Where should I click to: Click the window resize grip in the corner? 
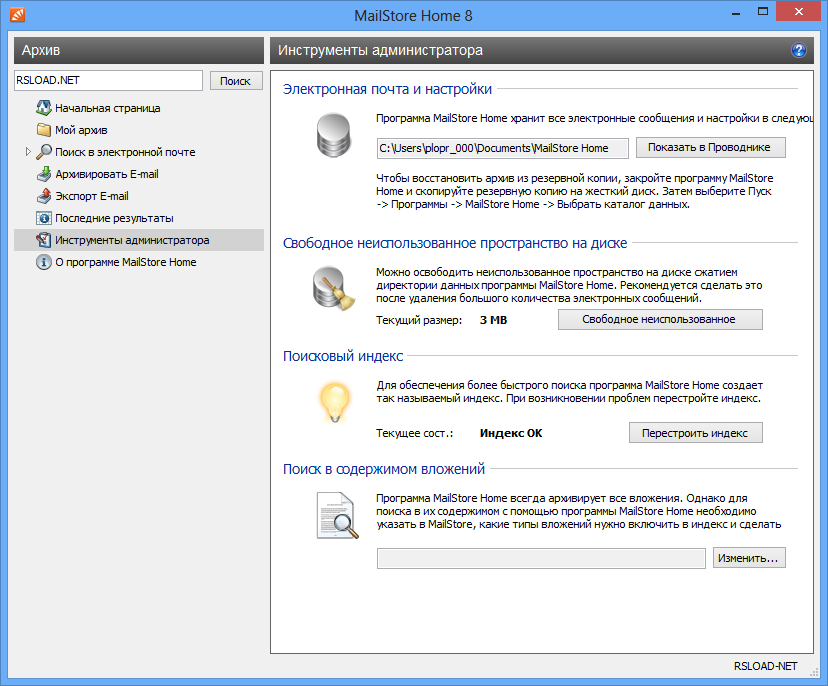click(813, 671)
